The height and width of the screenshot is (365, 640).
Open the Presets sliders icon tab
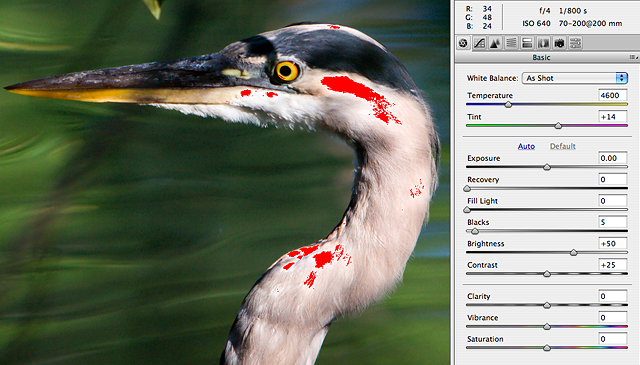coord(575,43)
